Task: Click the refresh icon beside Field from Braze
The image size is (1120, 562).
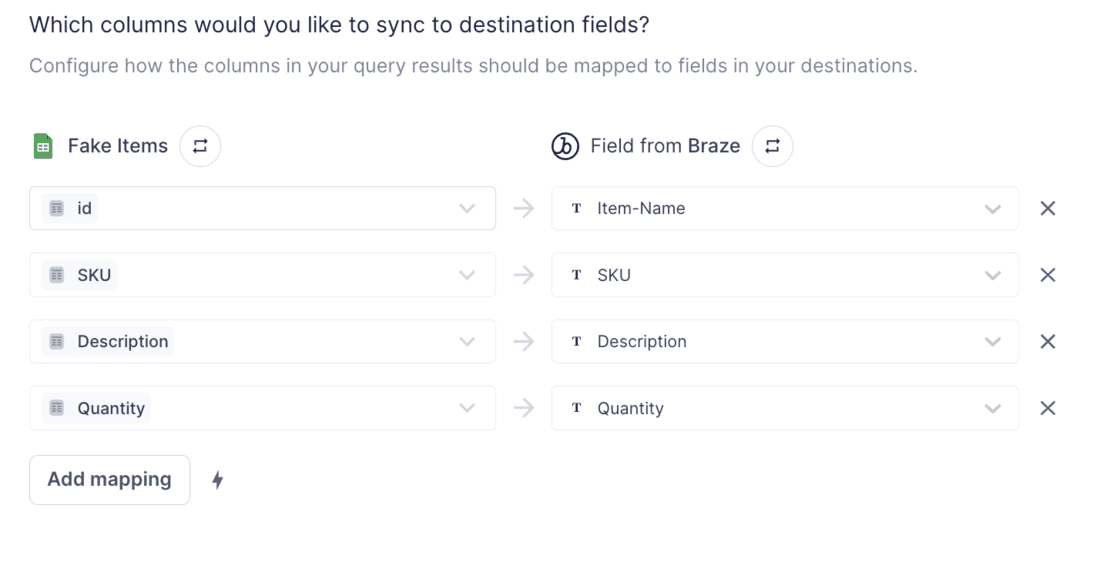Action: 772,146
